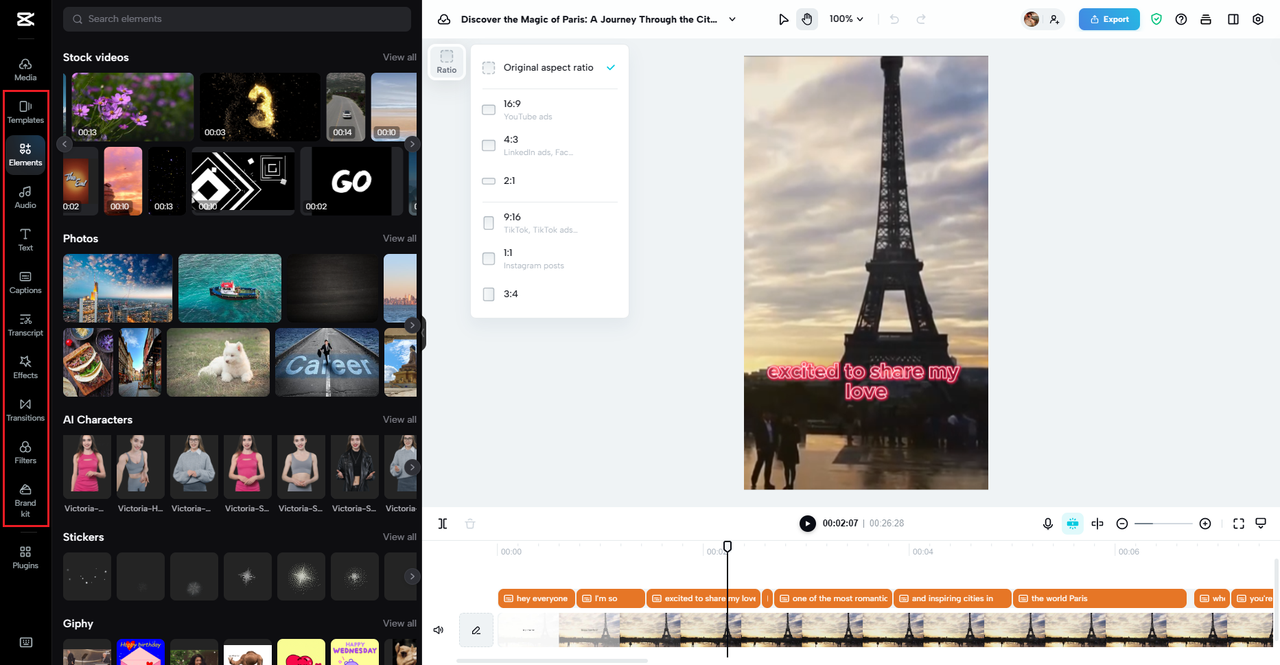Open the Text panel

click(25, 240)
